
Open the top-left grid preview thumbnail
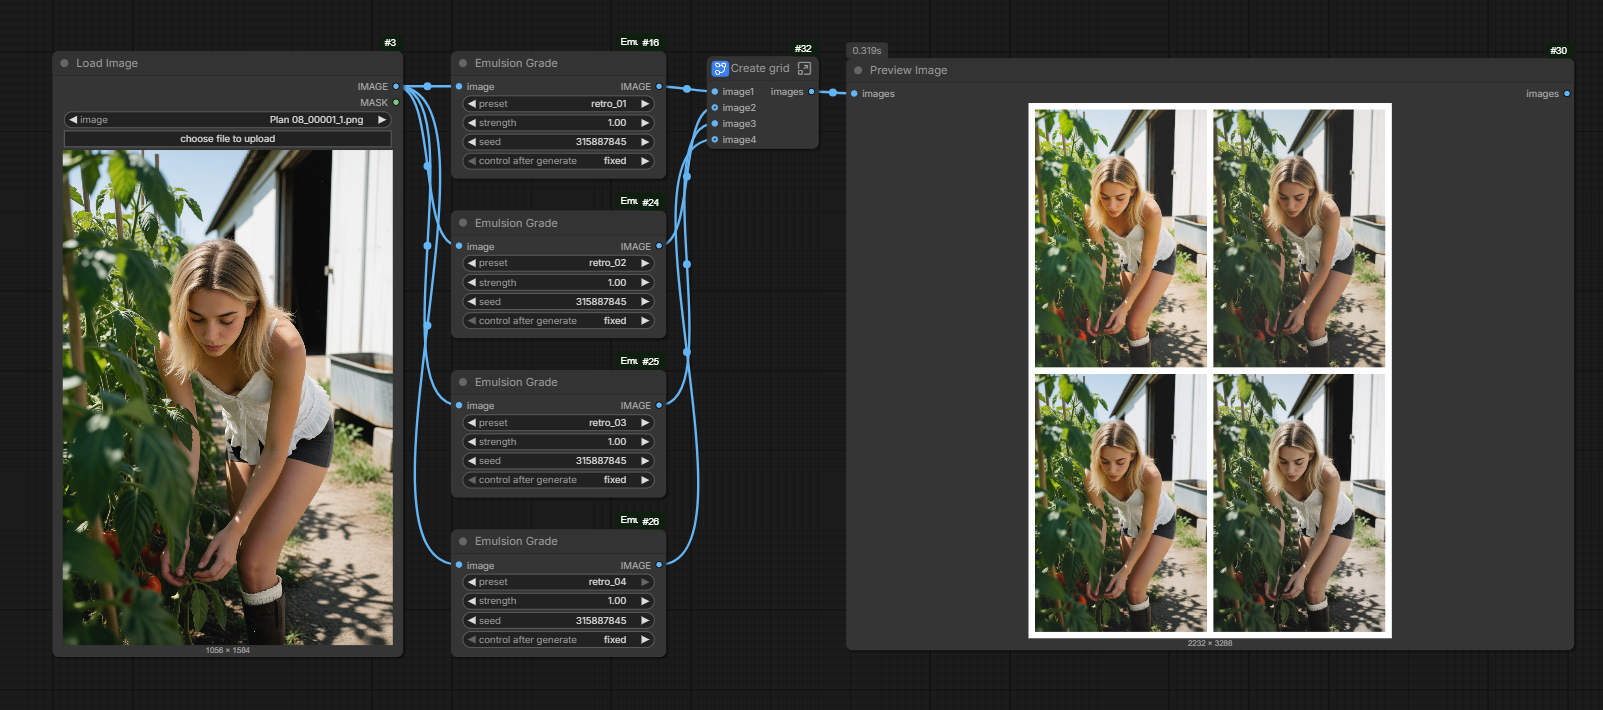pyautogui.click(x=1120, y=238)
